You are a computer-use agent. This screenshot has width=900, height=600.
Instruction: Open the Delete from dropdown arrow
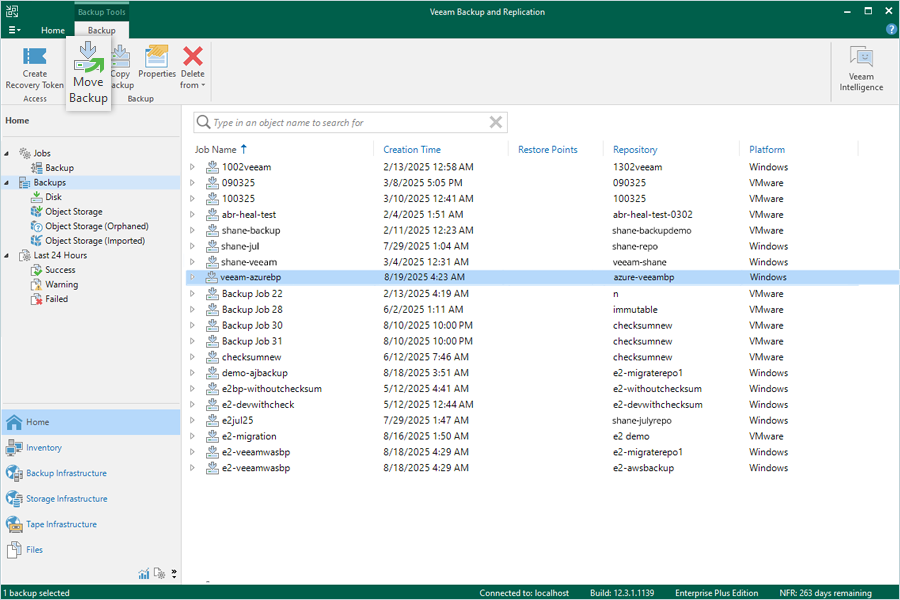click(203, 85)
